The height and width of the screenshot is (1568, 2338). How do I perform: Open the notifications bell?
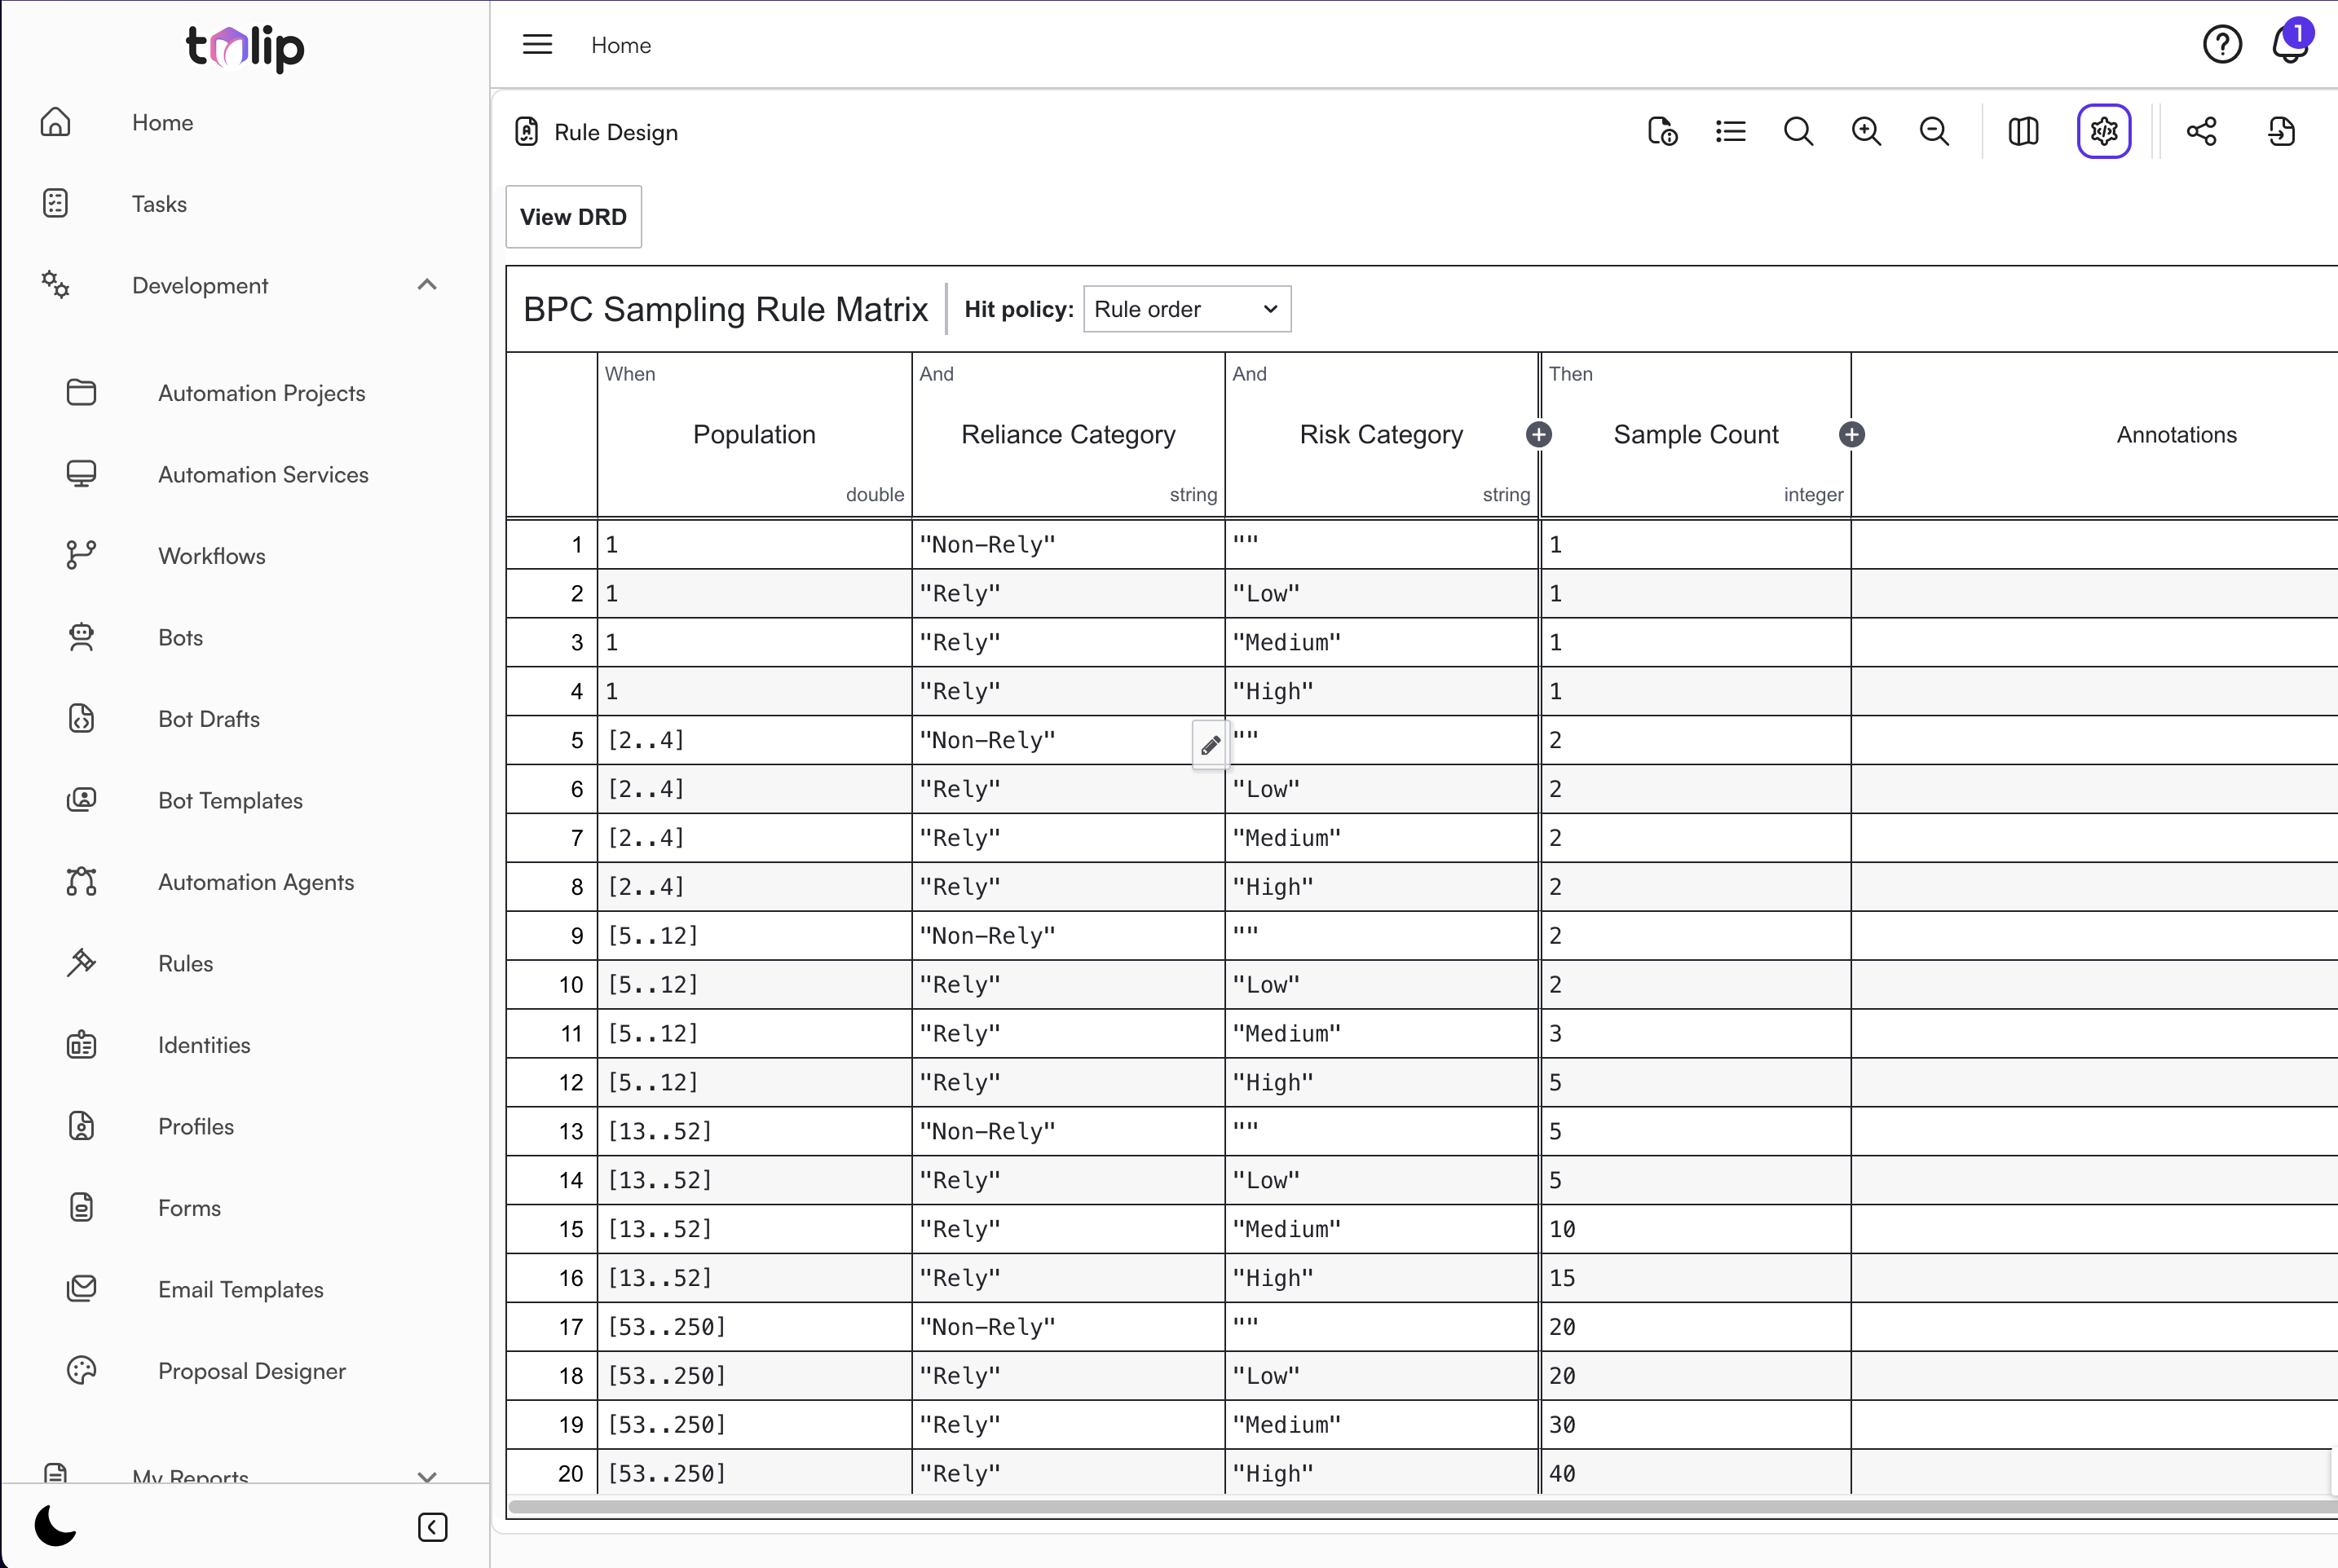(x=2289, y=44)
